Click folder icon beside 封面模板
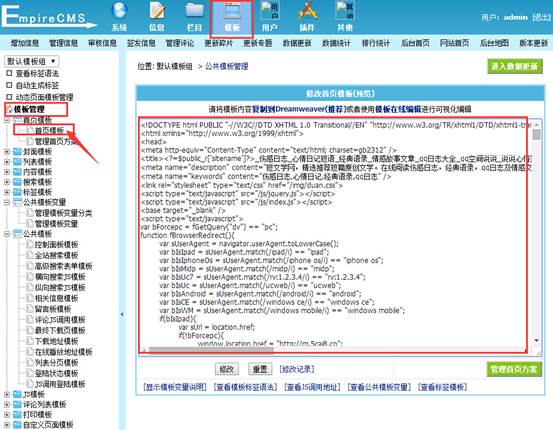Image resolution: width=553 pixels, height=430 pixels. 17,152
